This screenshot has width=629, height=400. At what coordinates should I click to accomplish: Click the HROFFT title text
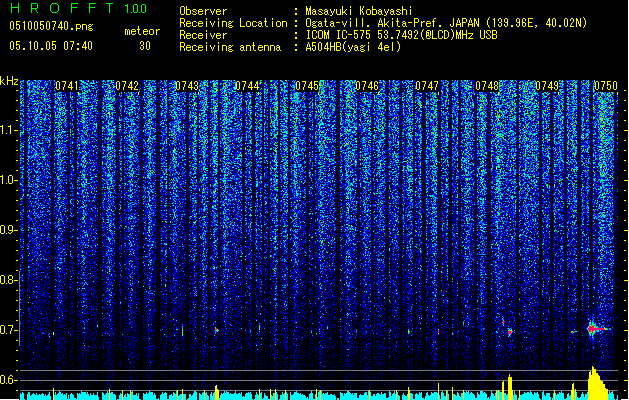[x=62, y=8]
